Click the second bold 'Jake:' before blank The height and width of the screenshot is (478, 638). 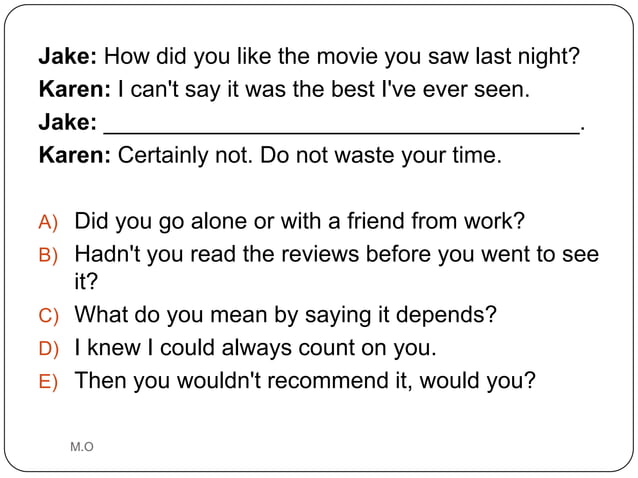[x=68, y=124]
